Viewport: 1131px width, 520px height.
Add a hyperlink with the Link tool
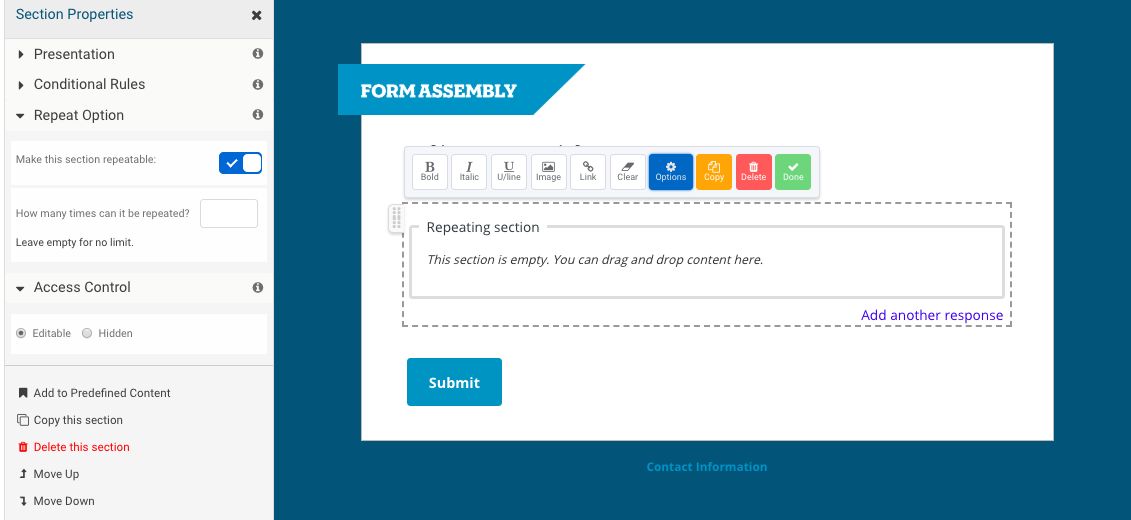click(588, 172)
